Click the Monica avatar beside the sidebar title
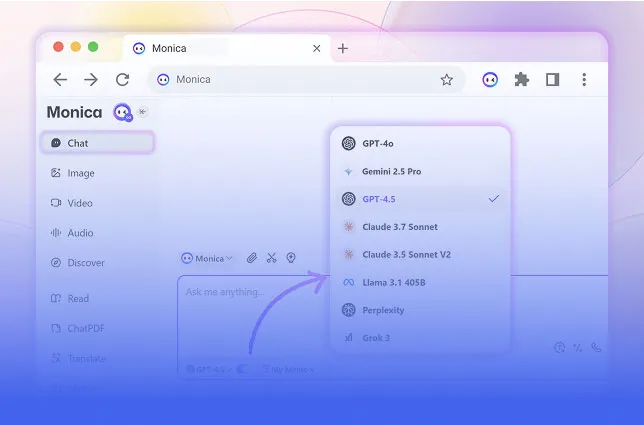Image resolution: width=644 pixels, height=425 pixels. [x=122, y=112]
